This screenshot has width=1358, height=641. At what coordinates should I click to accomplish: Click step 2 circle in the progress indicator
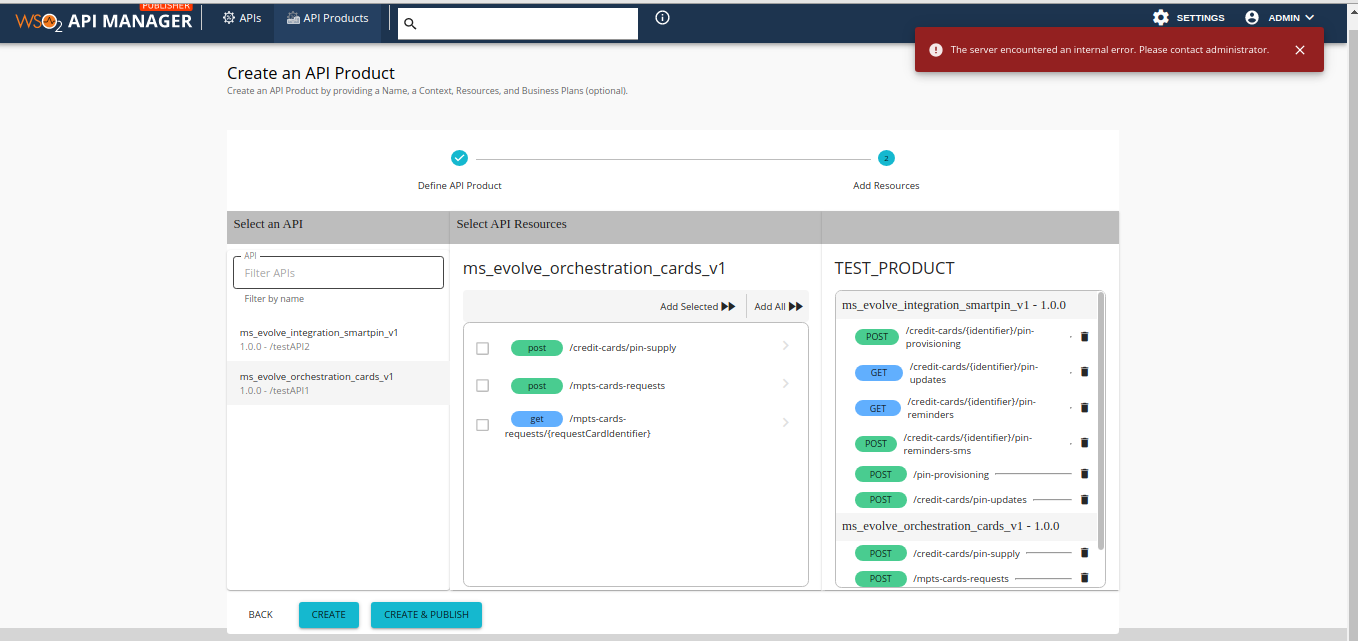(886, 158)
